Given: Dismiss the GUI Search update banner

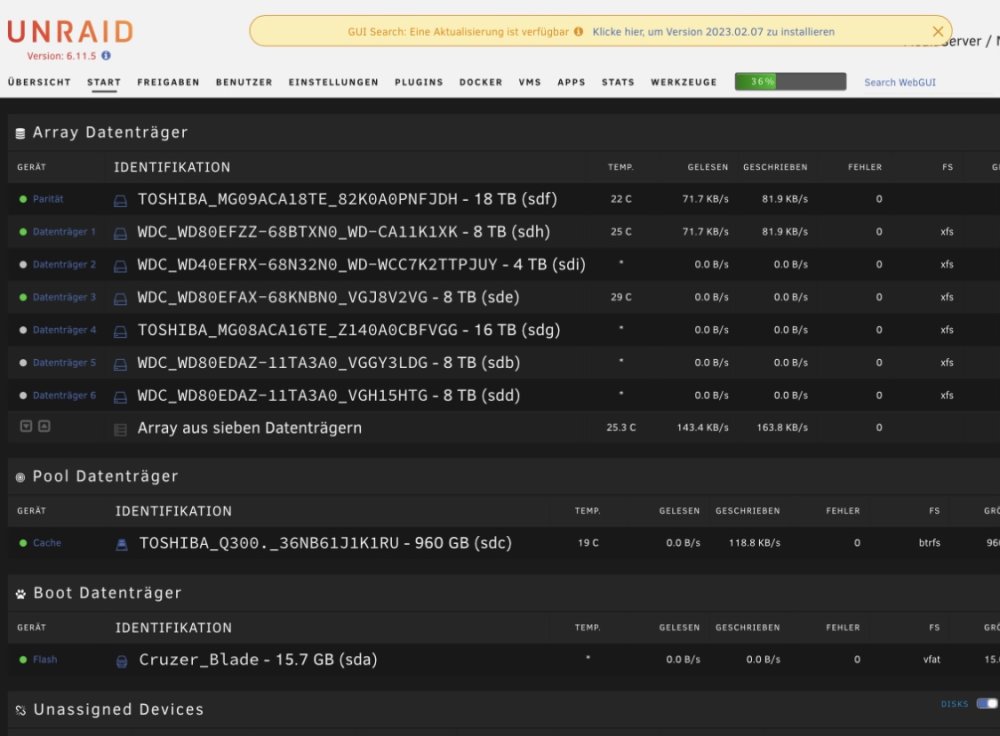Looking at the screenshot, I should tap(938, 31).
